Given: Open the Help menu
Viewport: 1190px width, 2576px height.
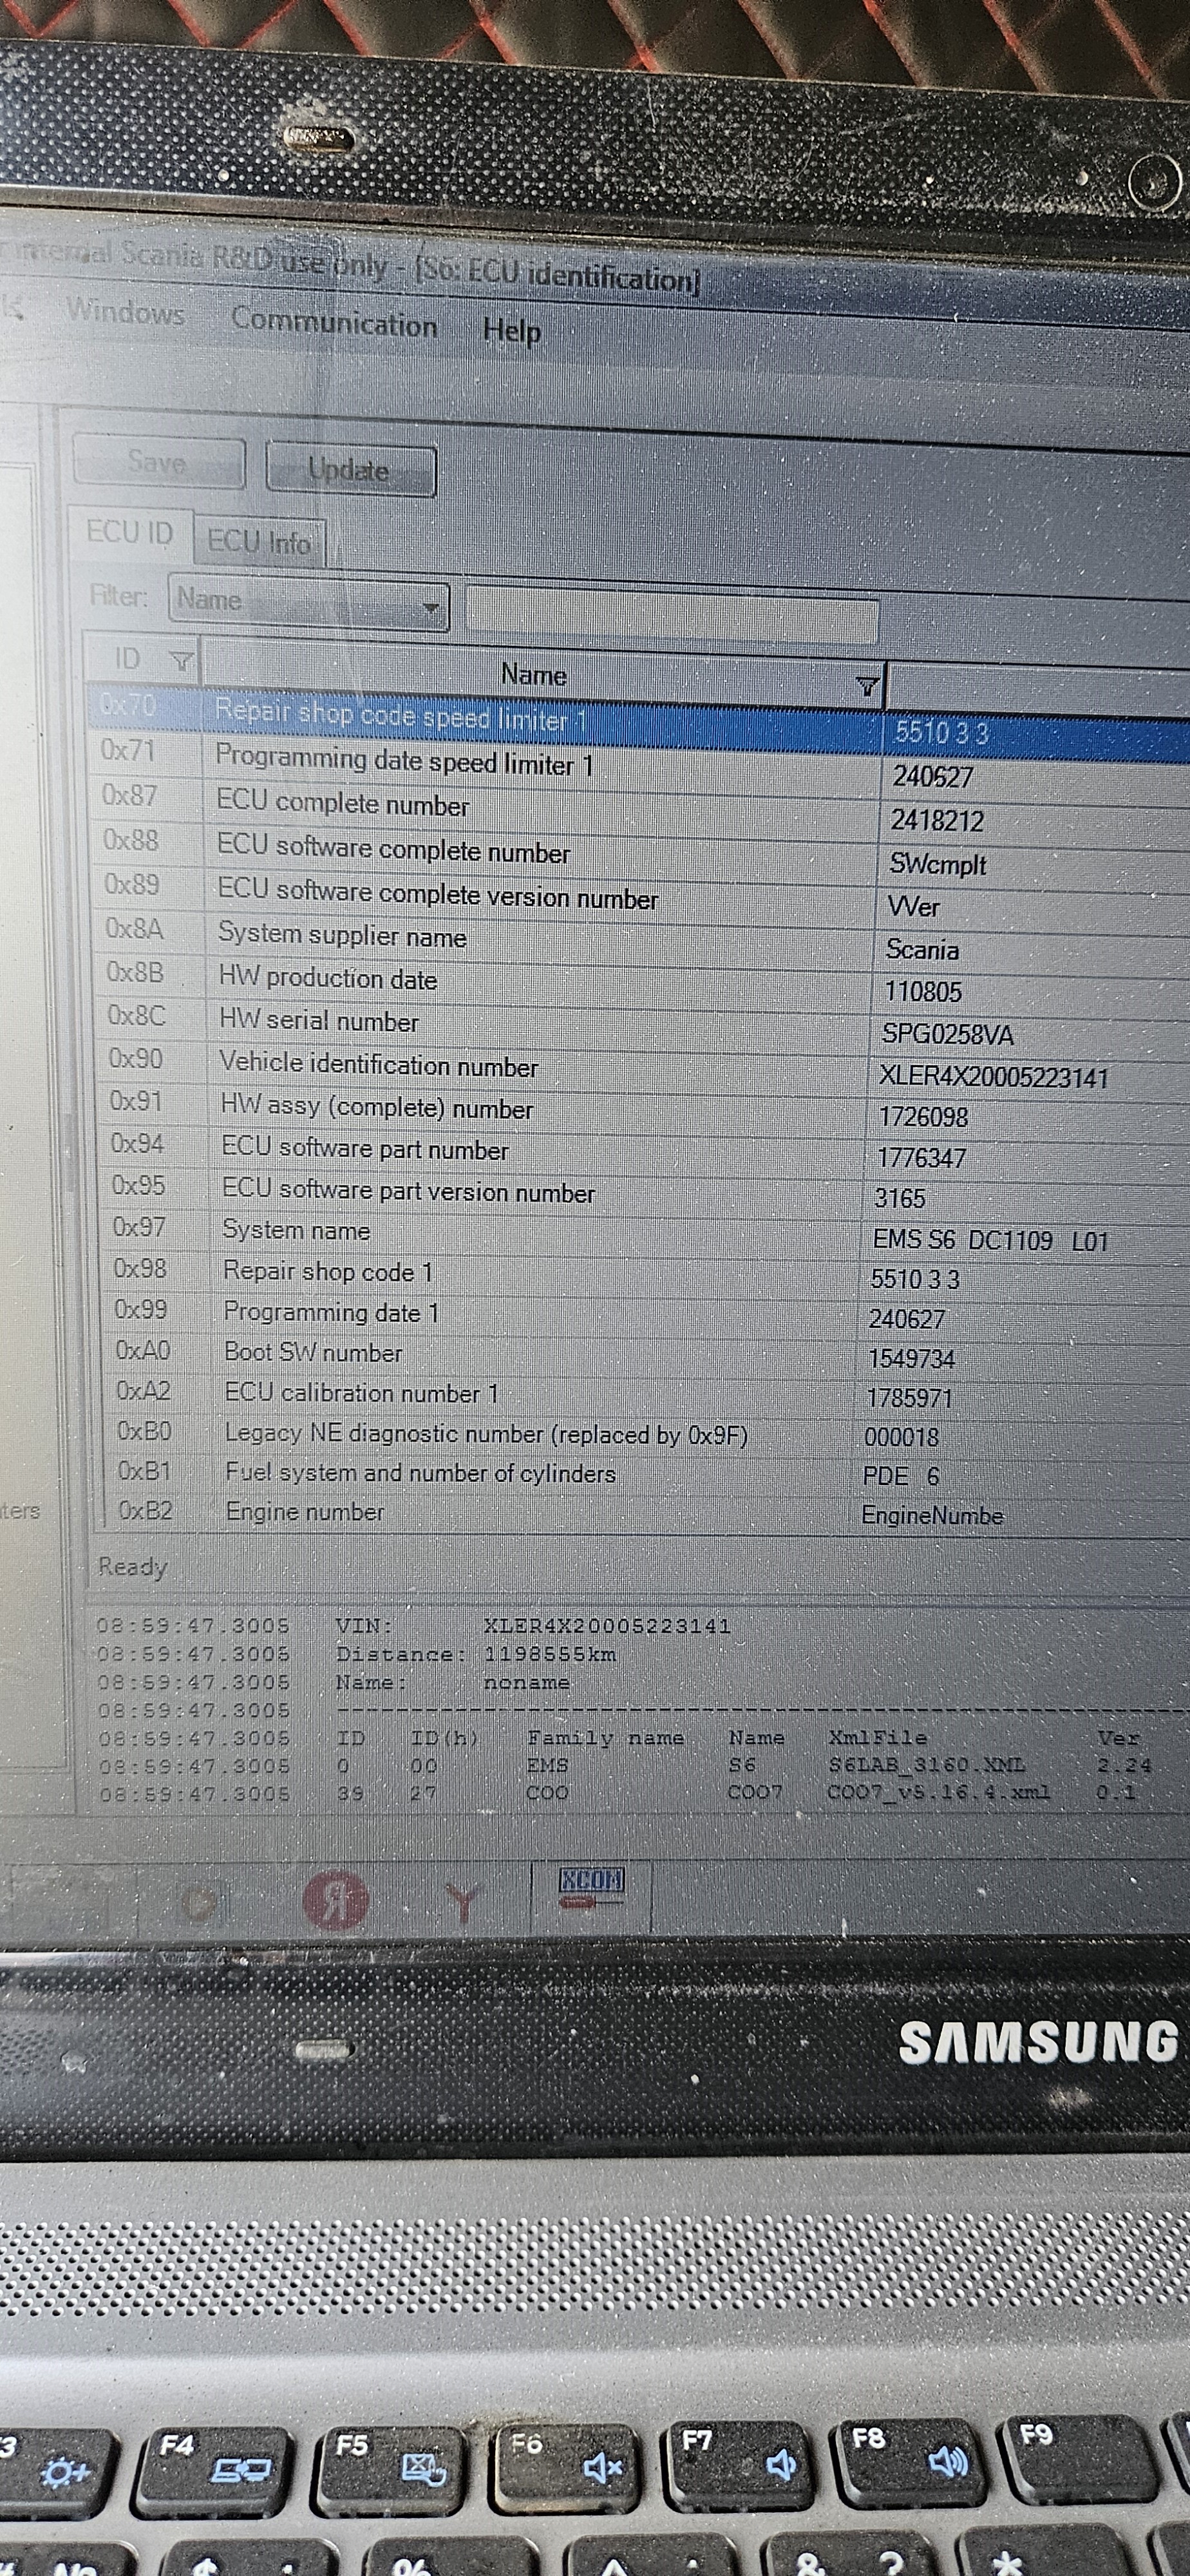Looking at the screenshot, I should [512, 330].
